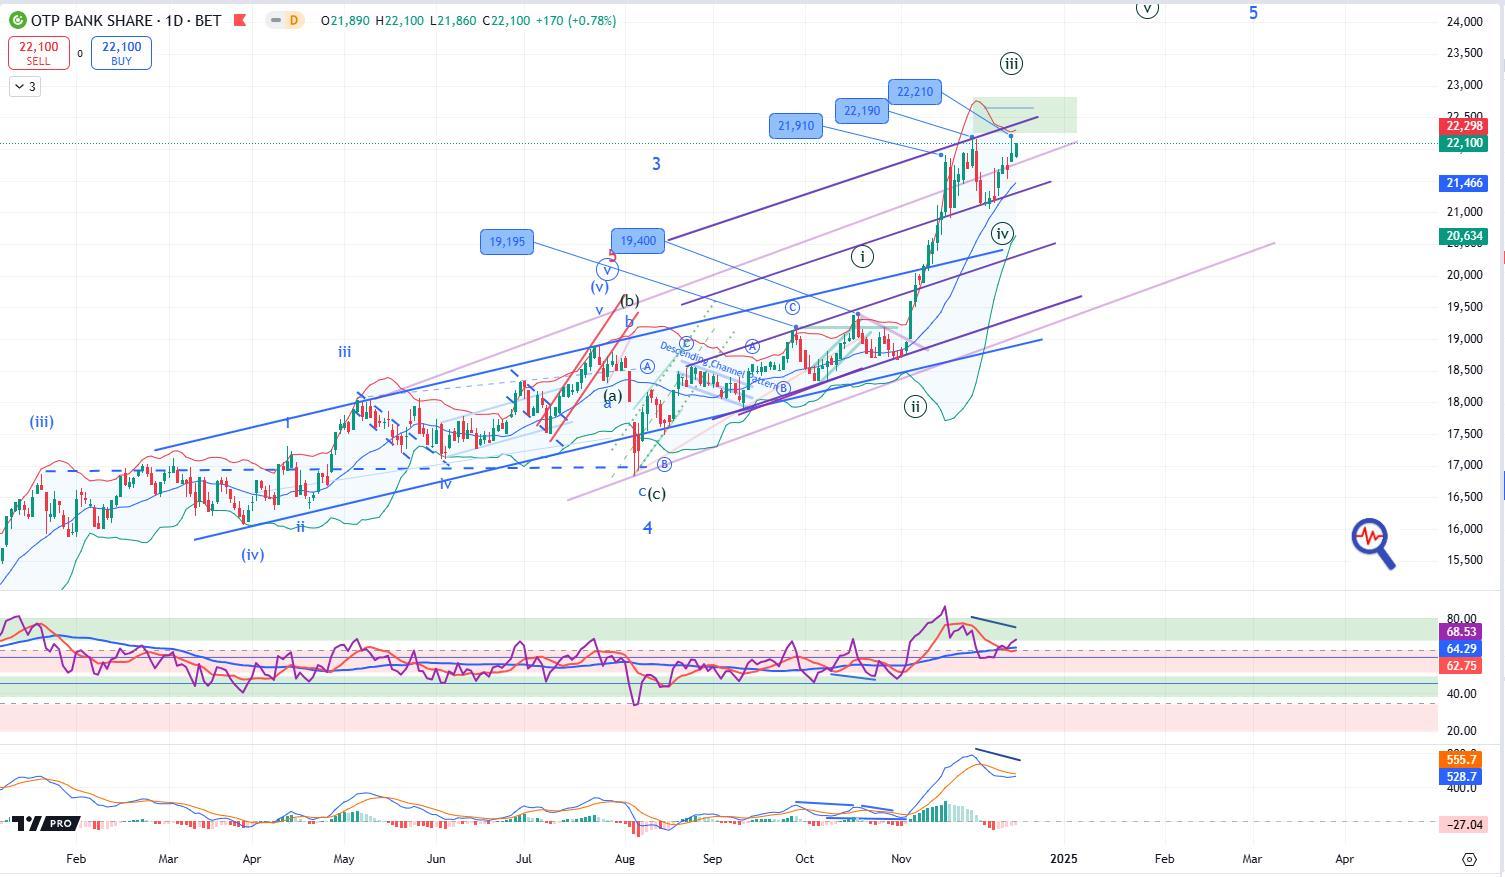Select the (c) wave label near August
The image size is (1505, 877).
click(656, 494)
